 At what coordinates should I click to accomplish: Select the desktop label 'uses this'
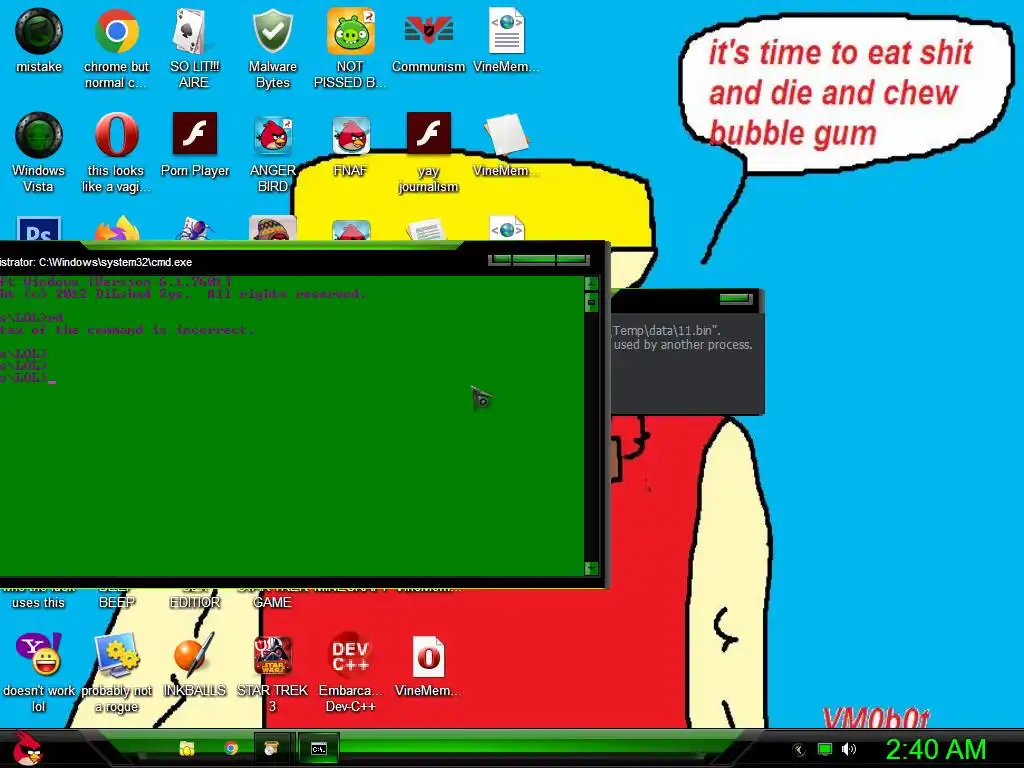point(39,602)
